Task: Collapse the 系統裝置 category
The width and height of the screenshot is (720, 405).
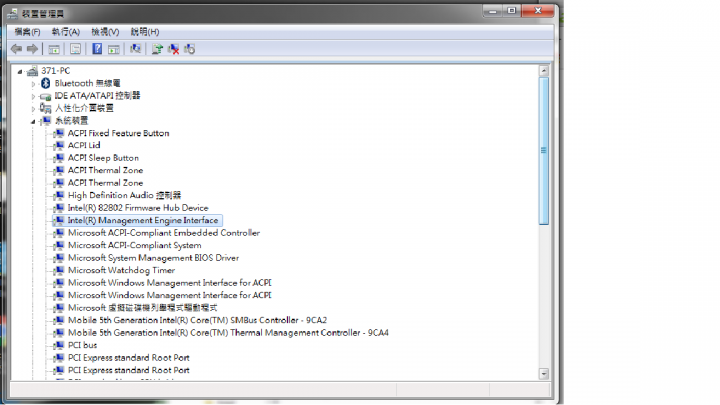Action: pos(33,122)
